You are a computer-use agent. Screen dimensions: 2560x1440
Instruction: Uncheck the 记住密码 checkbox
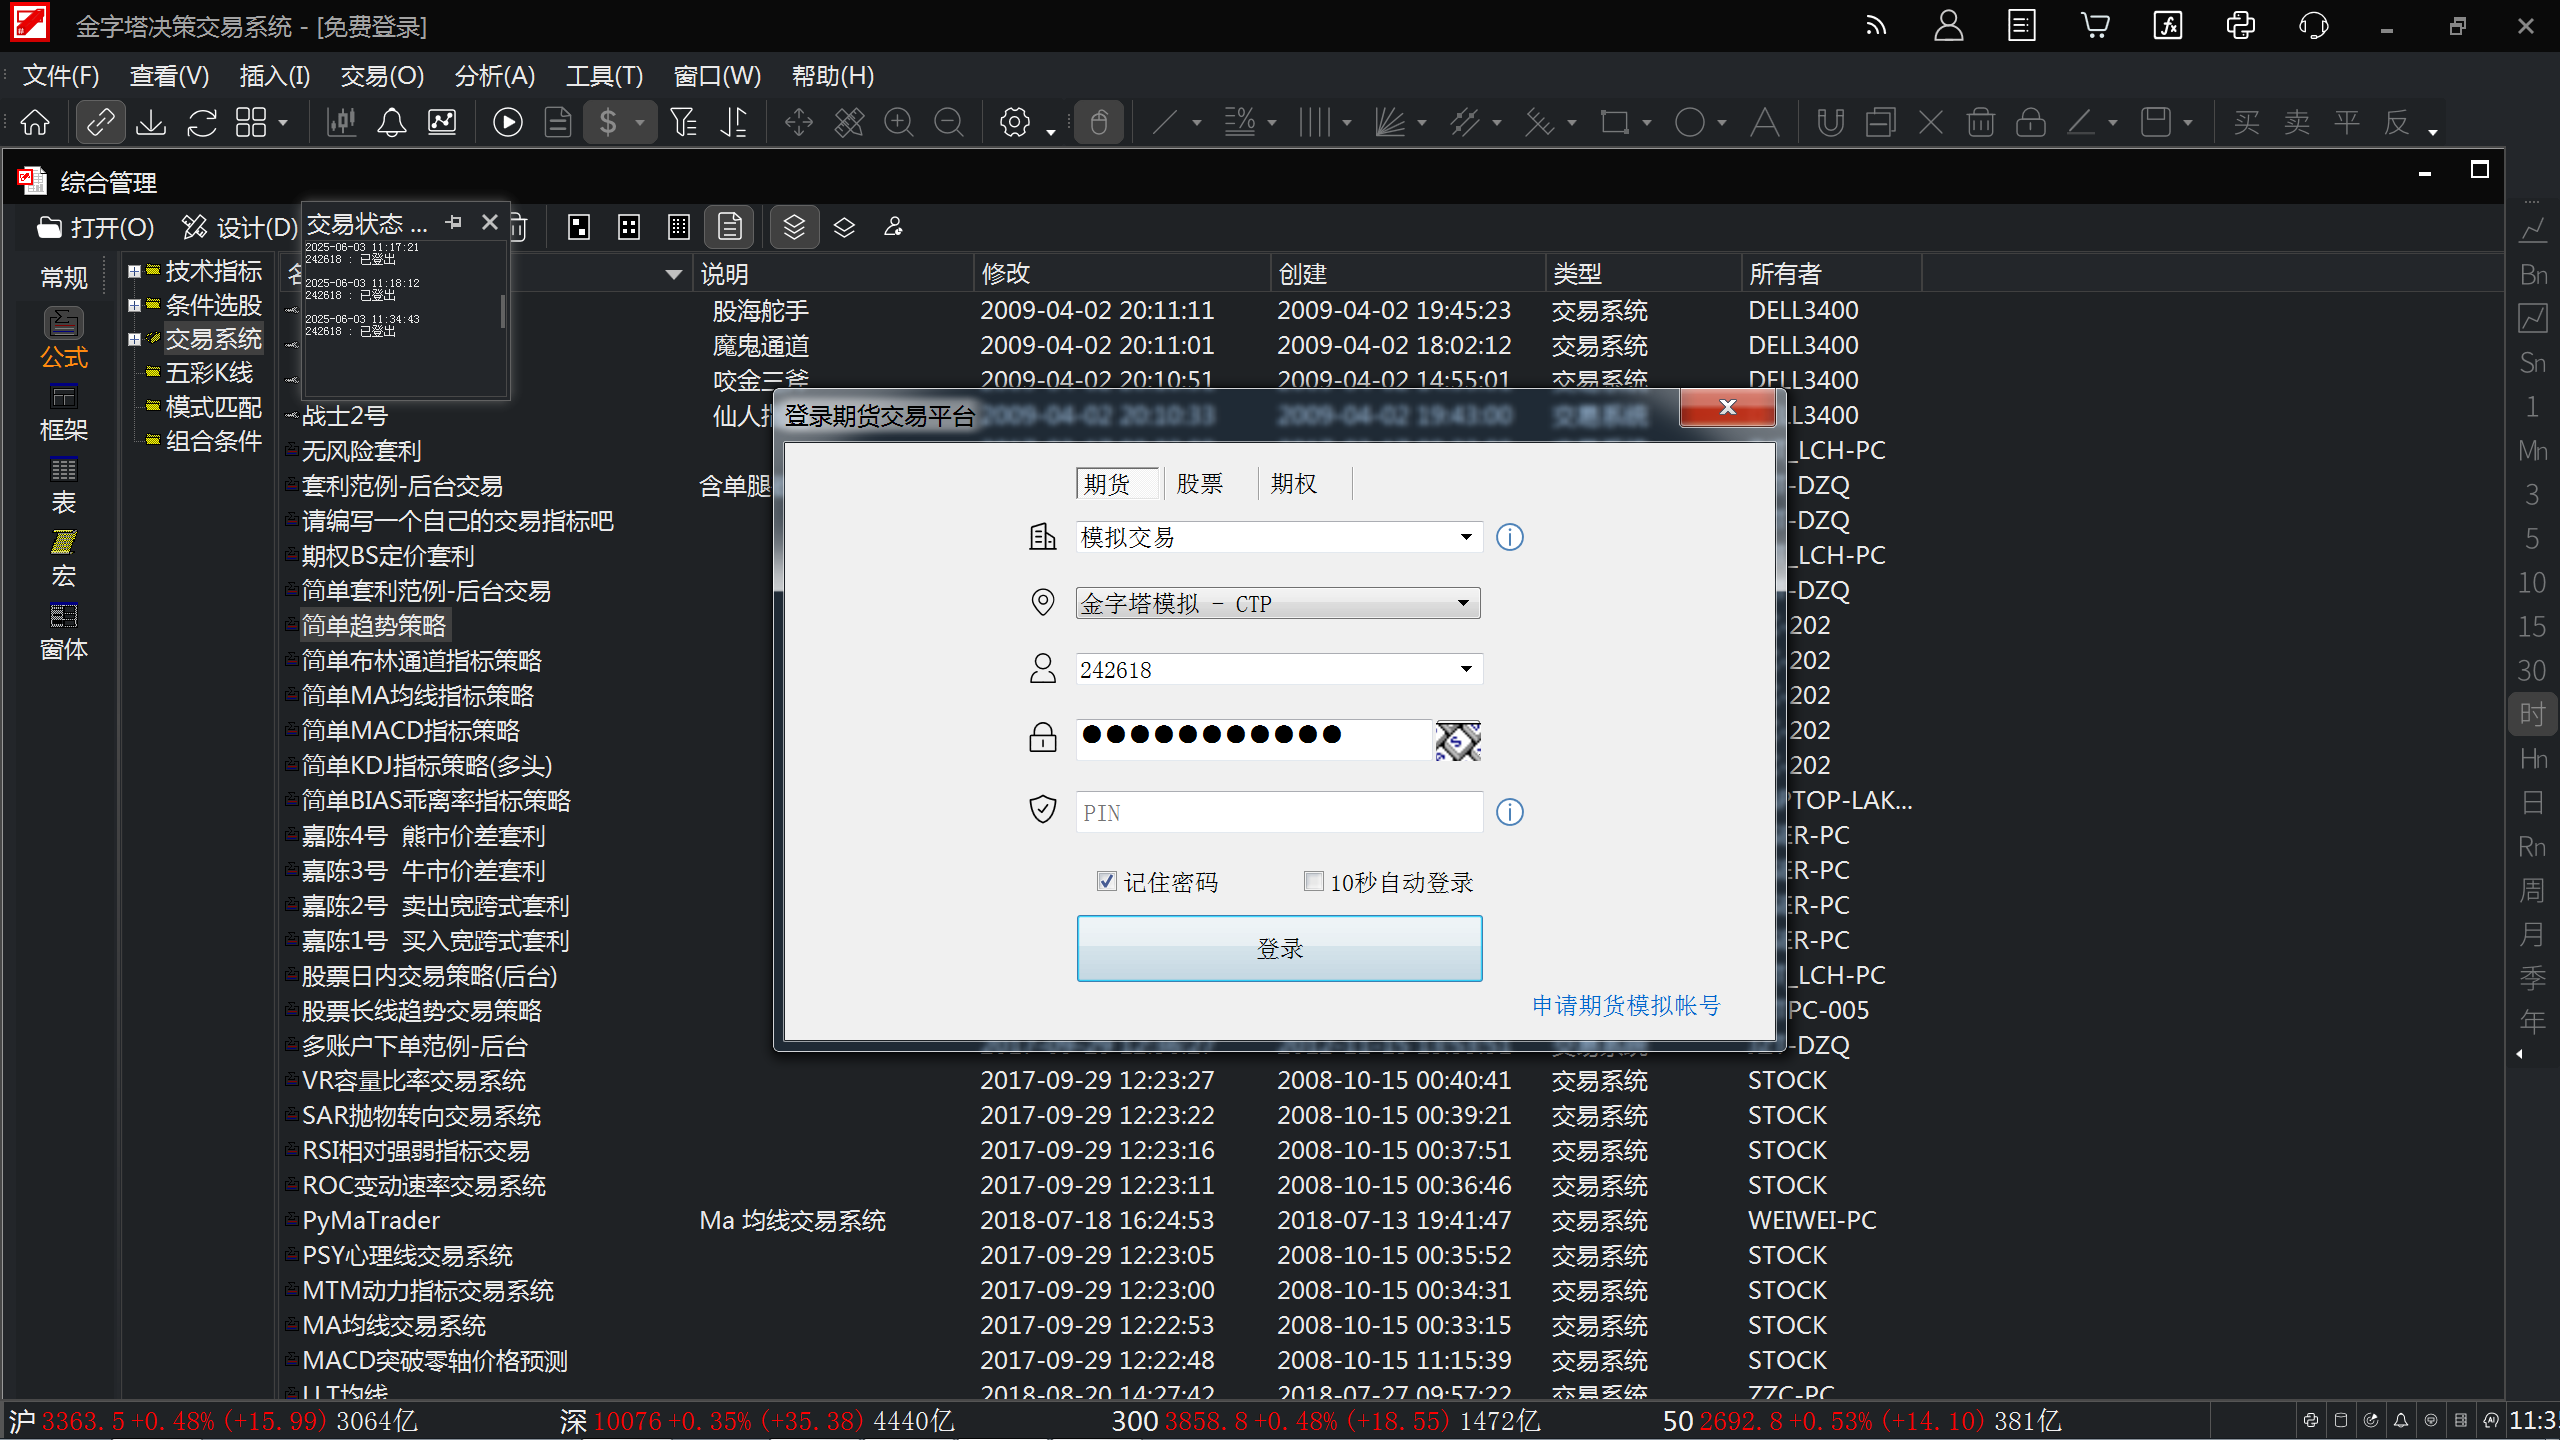click(1106, 881)
